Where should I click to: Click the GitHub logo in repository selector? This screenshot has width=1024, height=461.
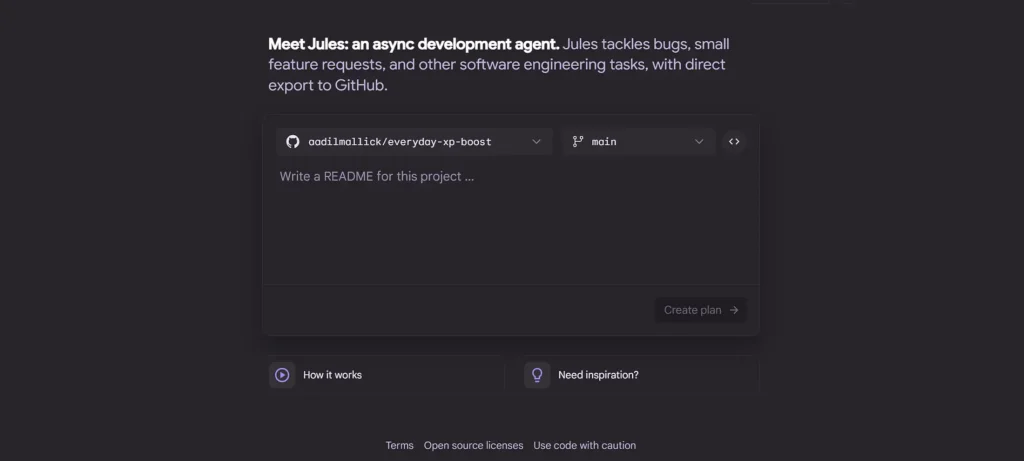[x=293, y=142]
